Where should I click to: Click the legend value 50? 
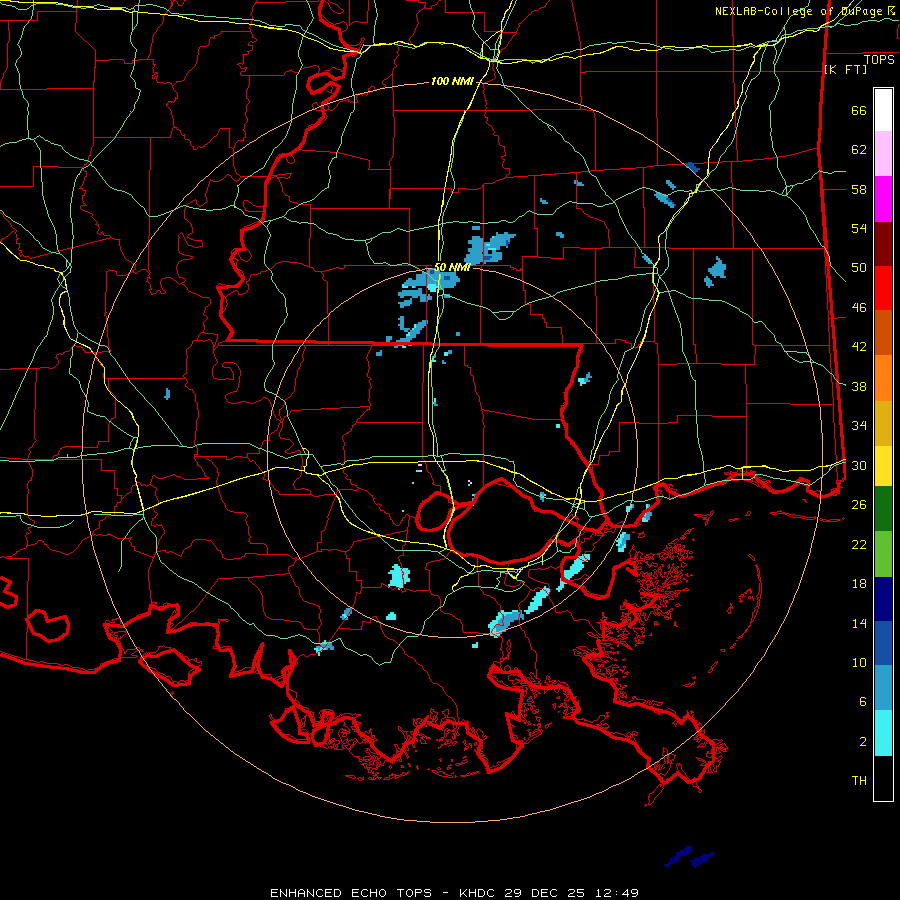click(859, 268)
